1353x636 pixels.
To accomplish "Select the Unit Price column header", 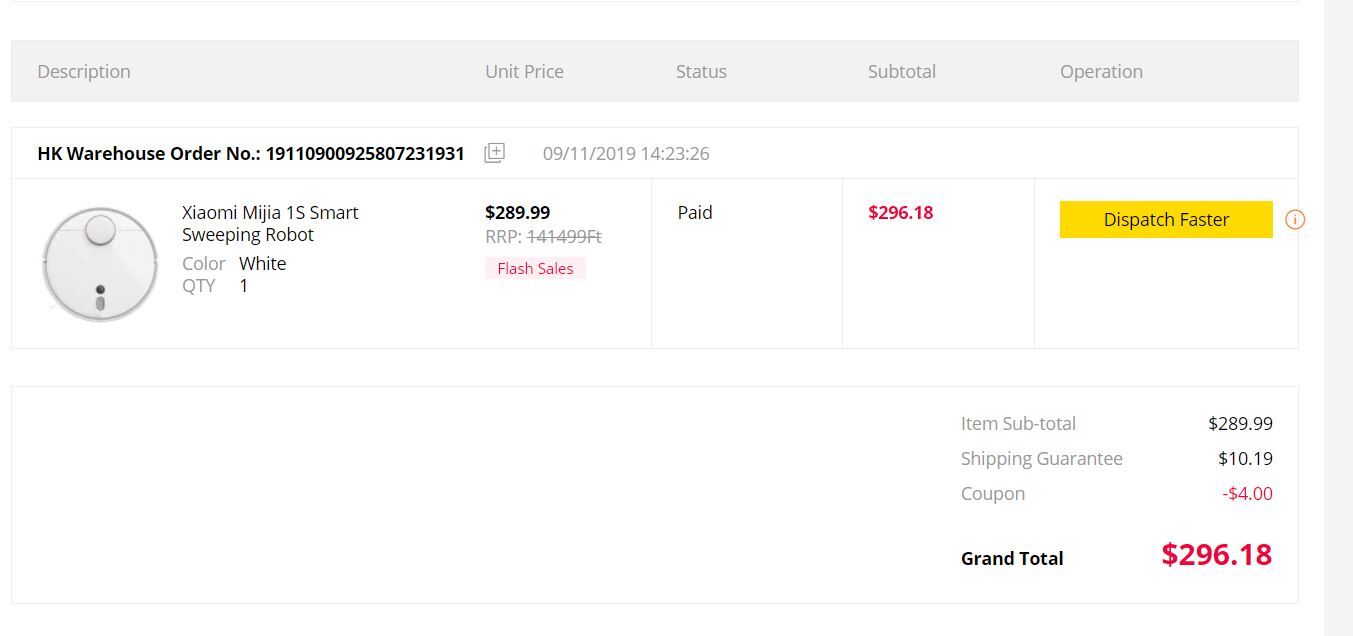I will pos(524,72).
